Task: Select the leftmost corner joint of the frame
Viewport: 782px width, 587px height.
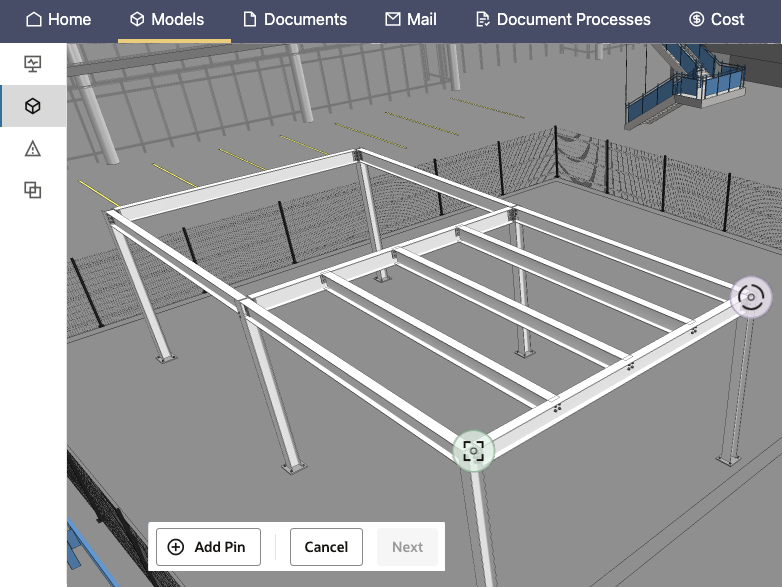Action: tap(114, 214)
